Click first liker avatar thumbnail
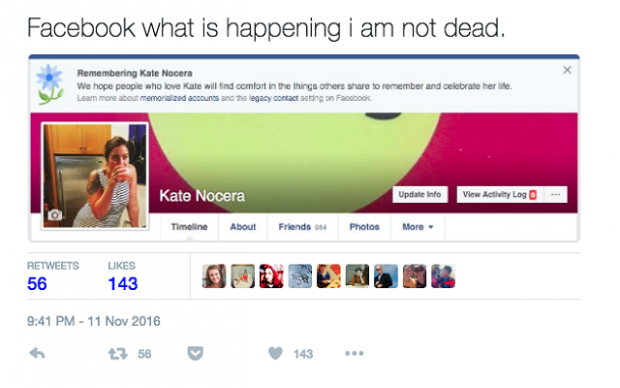 point(214,276)
